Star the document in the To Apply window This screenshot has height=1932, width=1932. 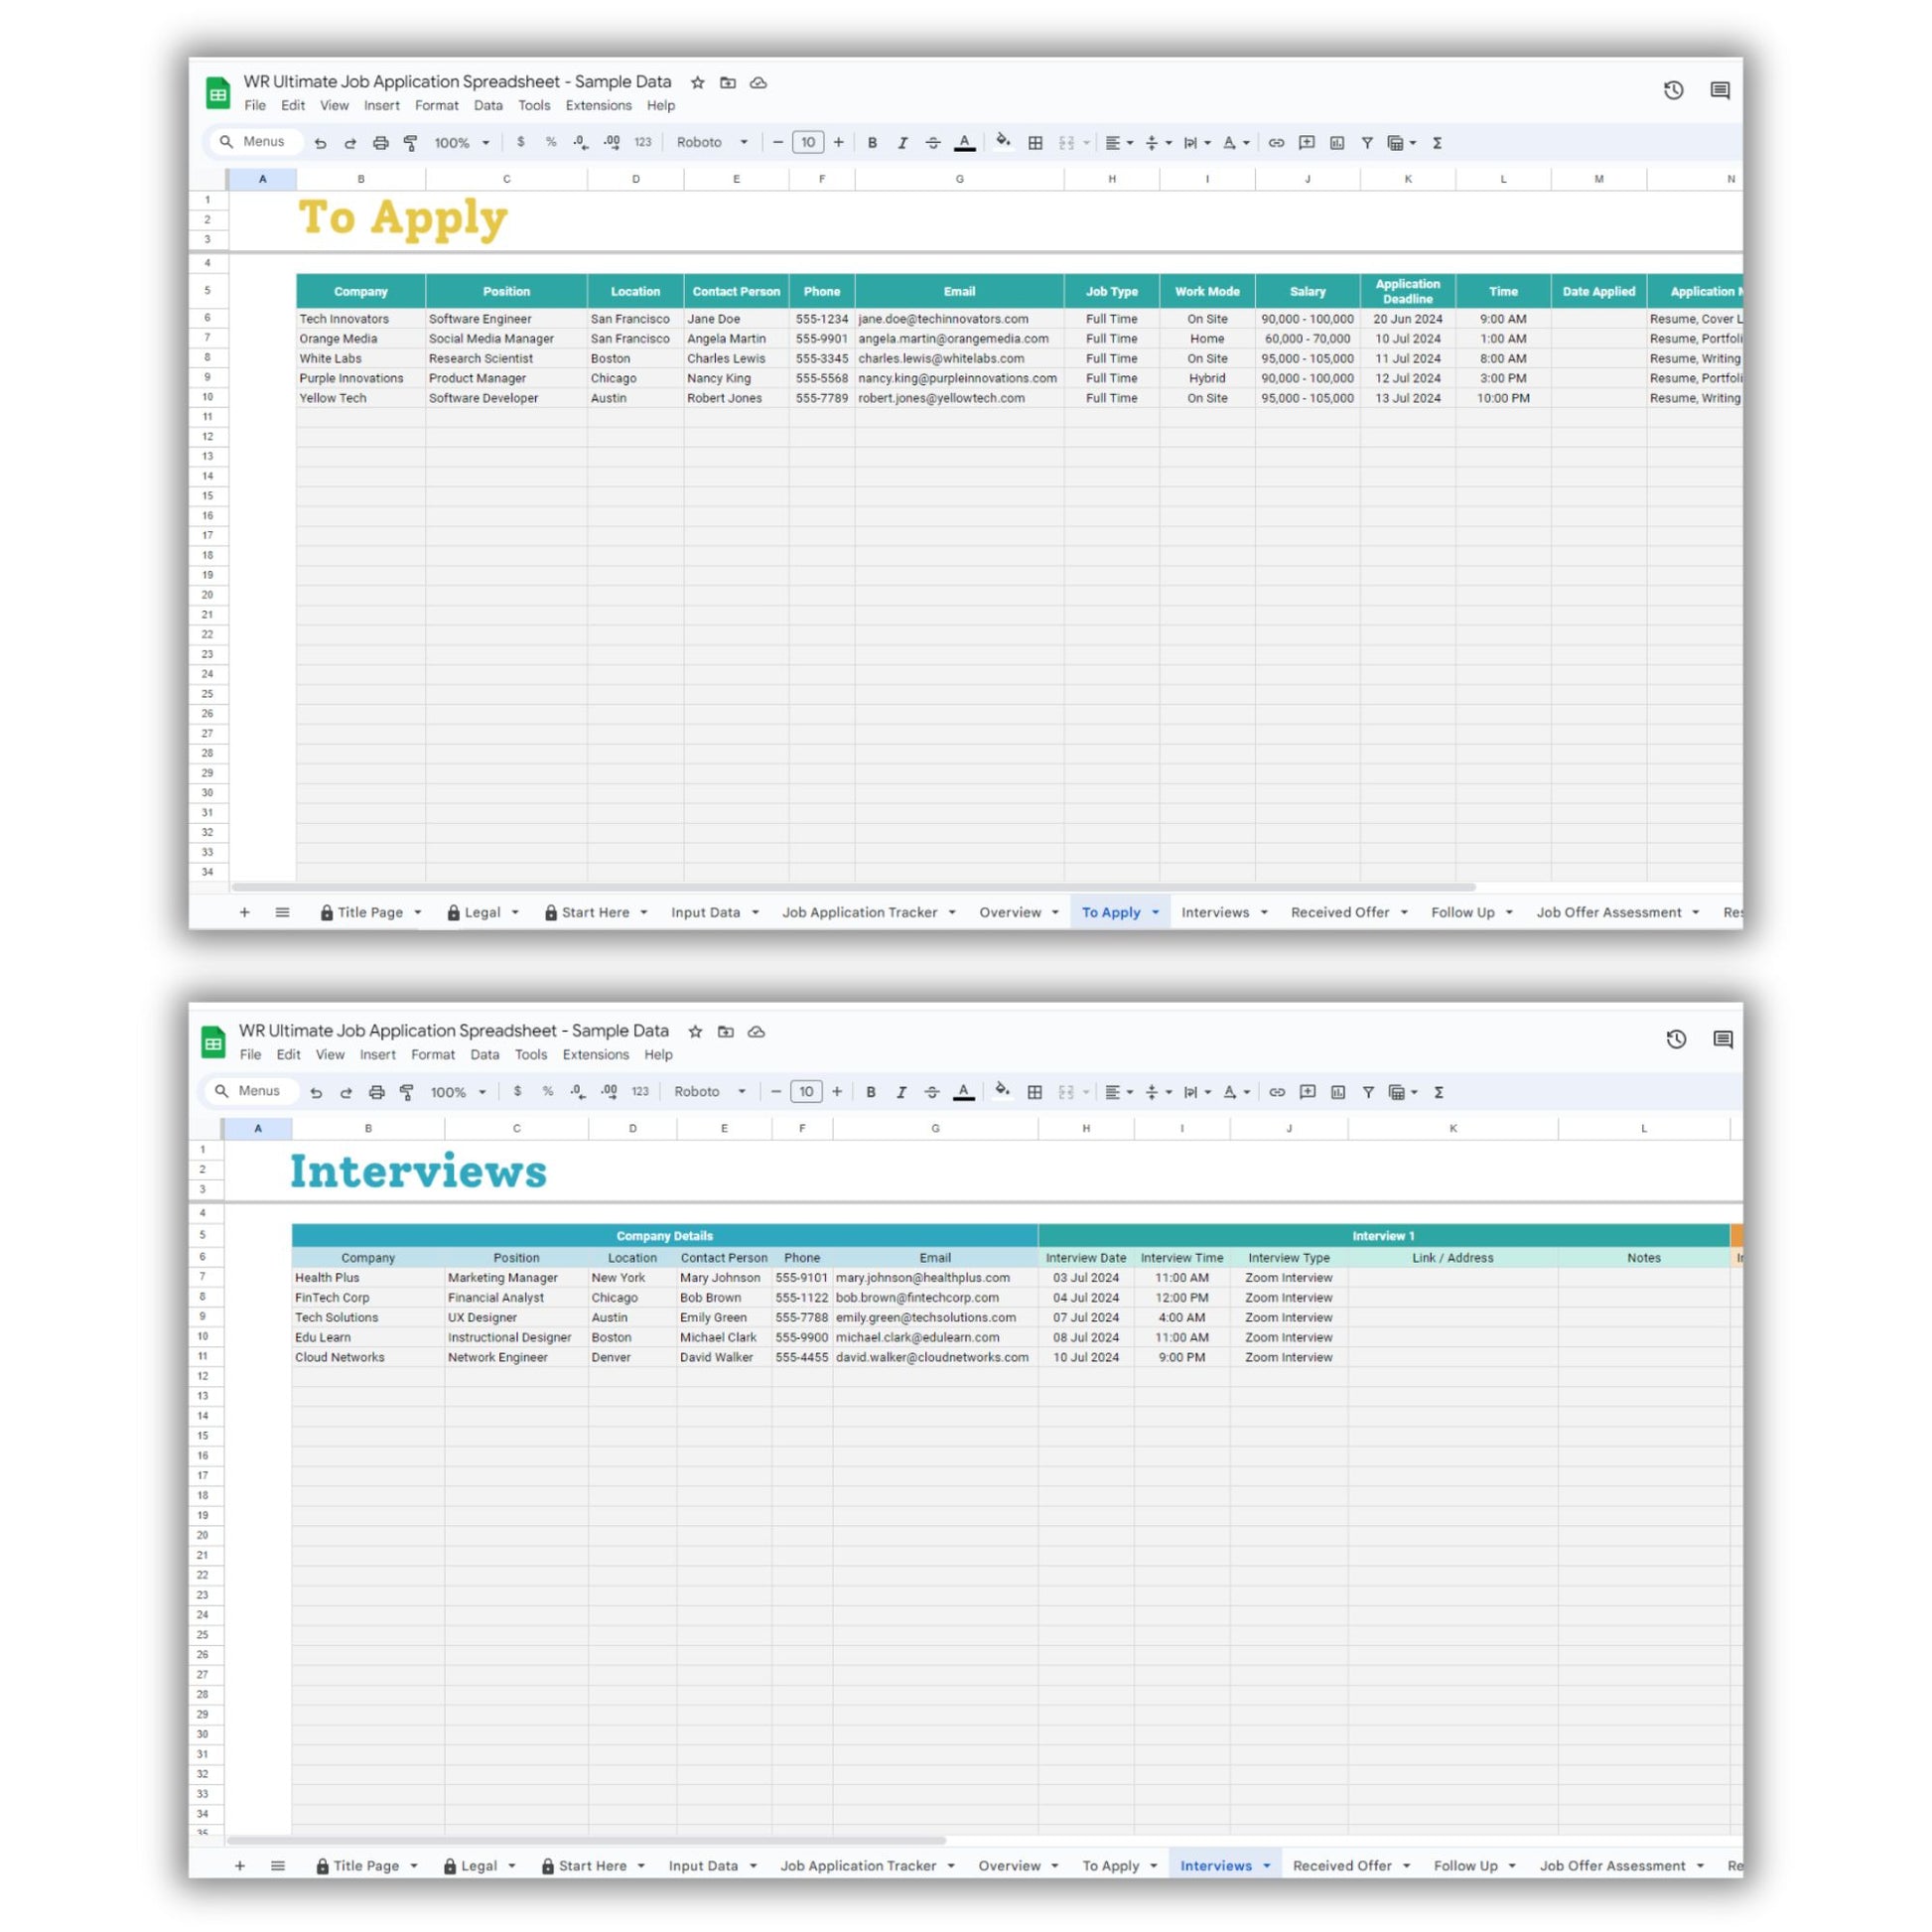click(698, 82)
